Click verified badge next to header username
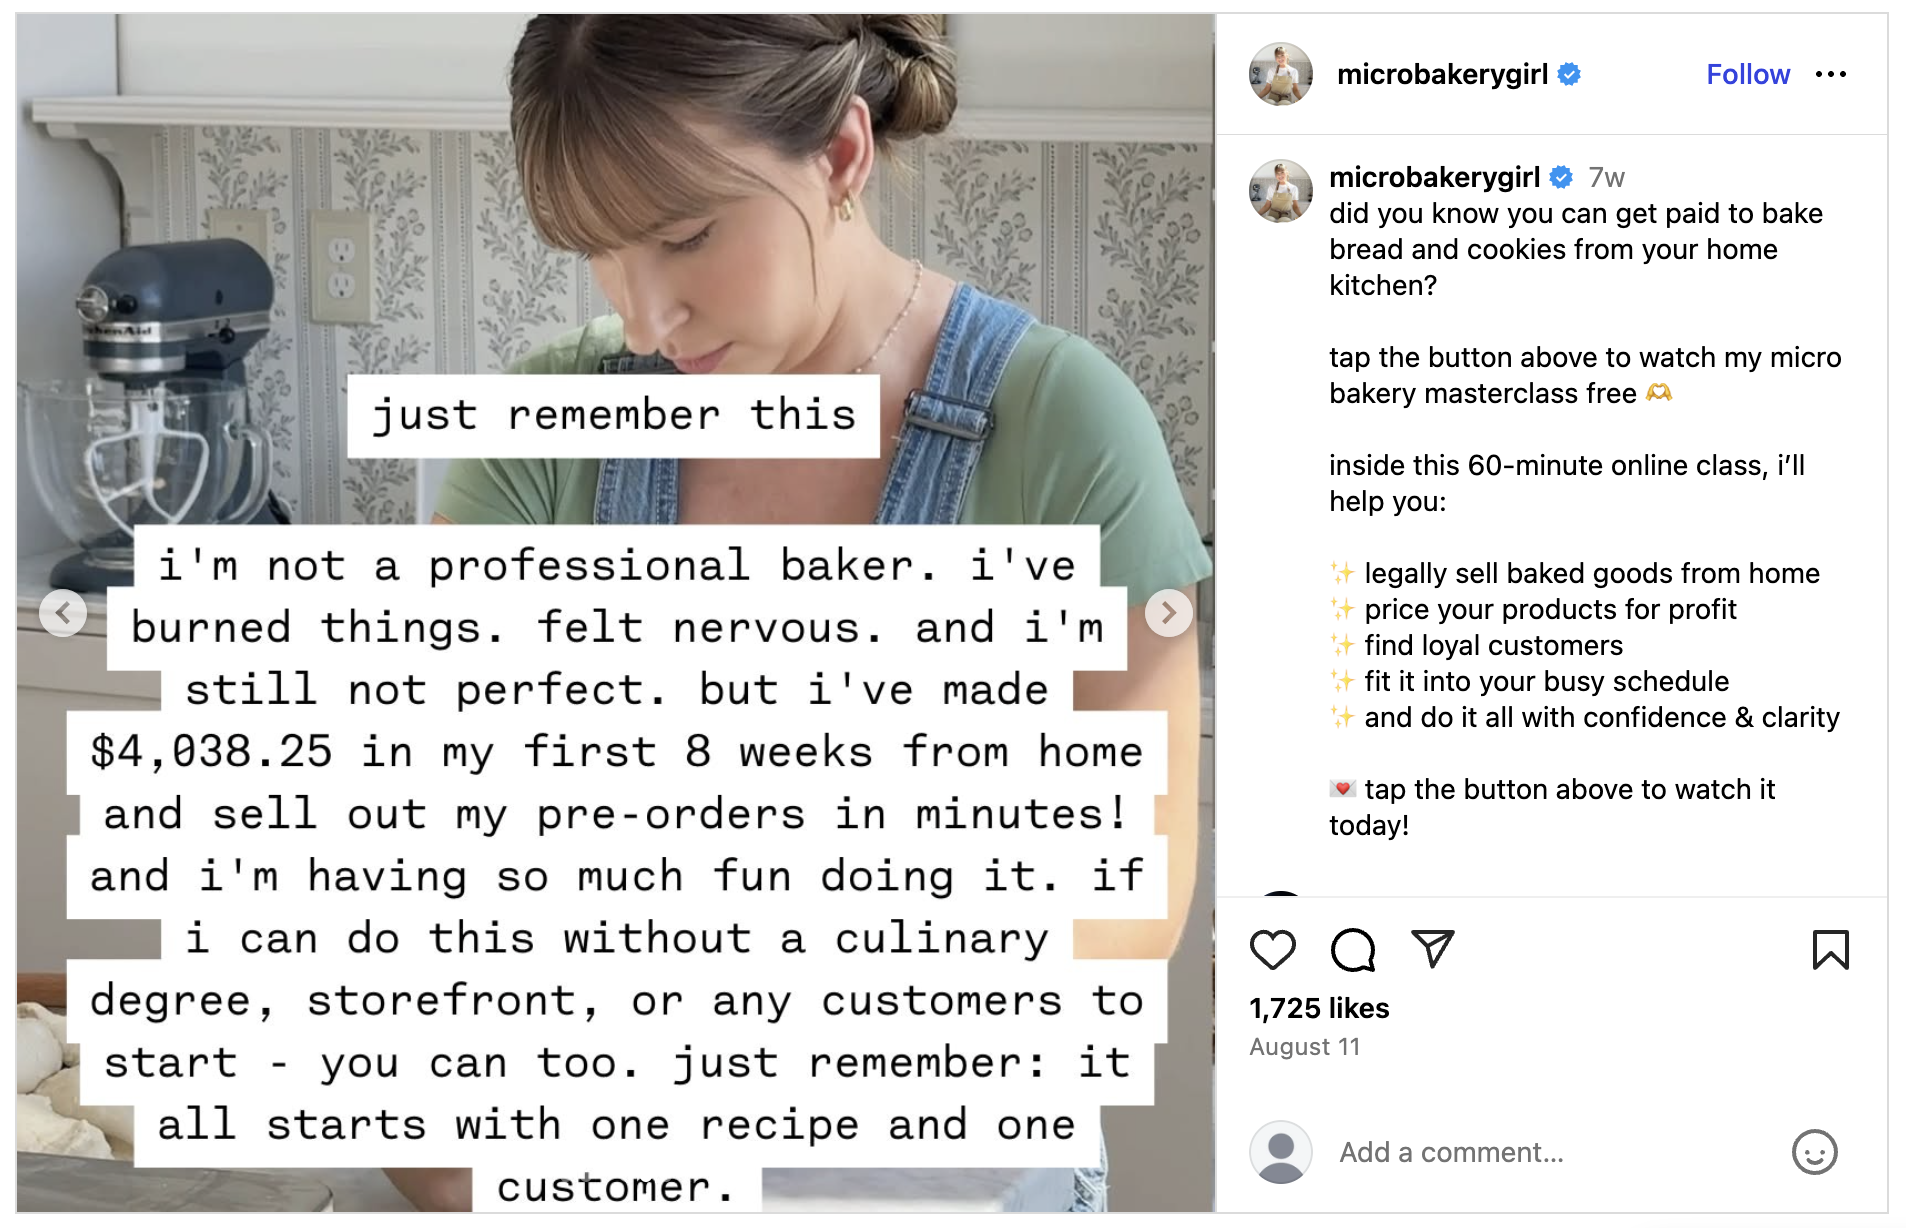1906x1228 pixels. pyautogui.click(x=1569, y=75)
